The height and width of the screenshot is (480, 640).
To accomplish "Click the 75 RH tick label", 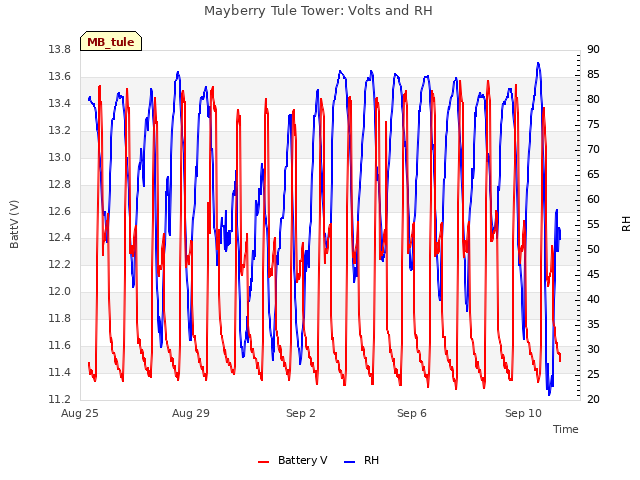I will coord(593,124).
